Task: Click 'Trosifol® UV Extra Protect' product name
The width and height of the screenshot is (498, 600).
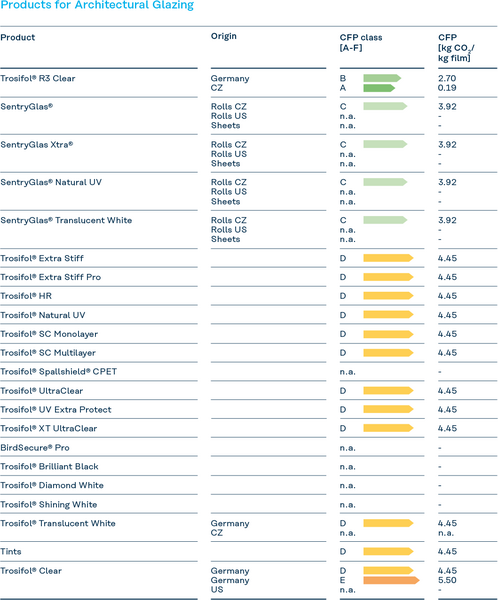Action: tap(56, 410)
